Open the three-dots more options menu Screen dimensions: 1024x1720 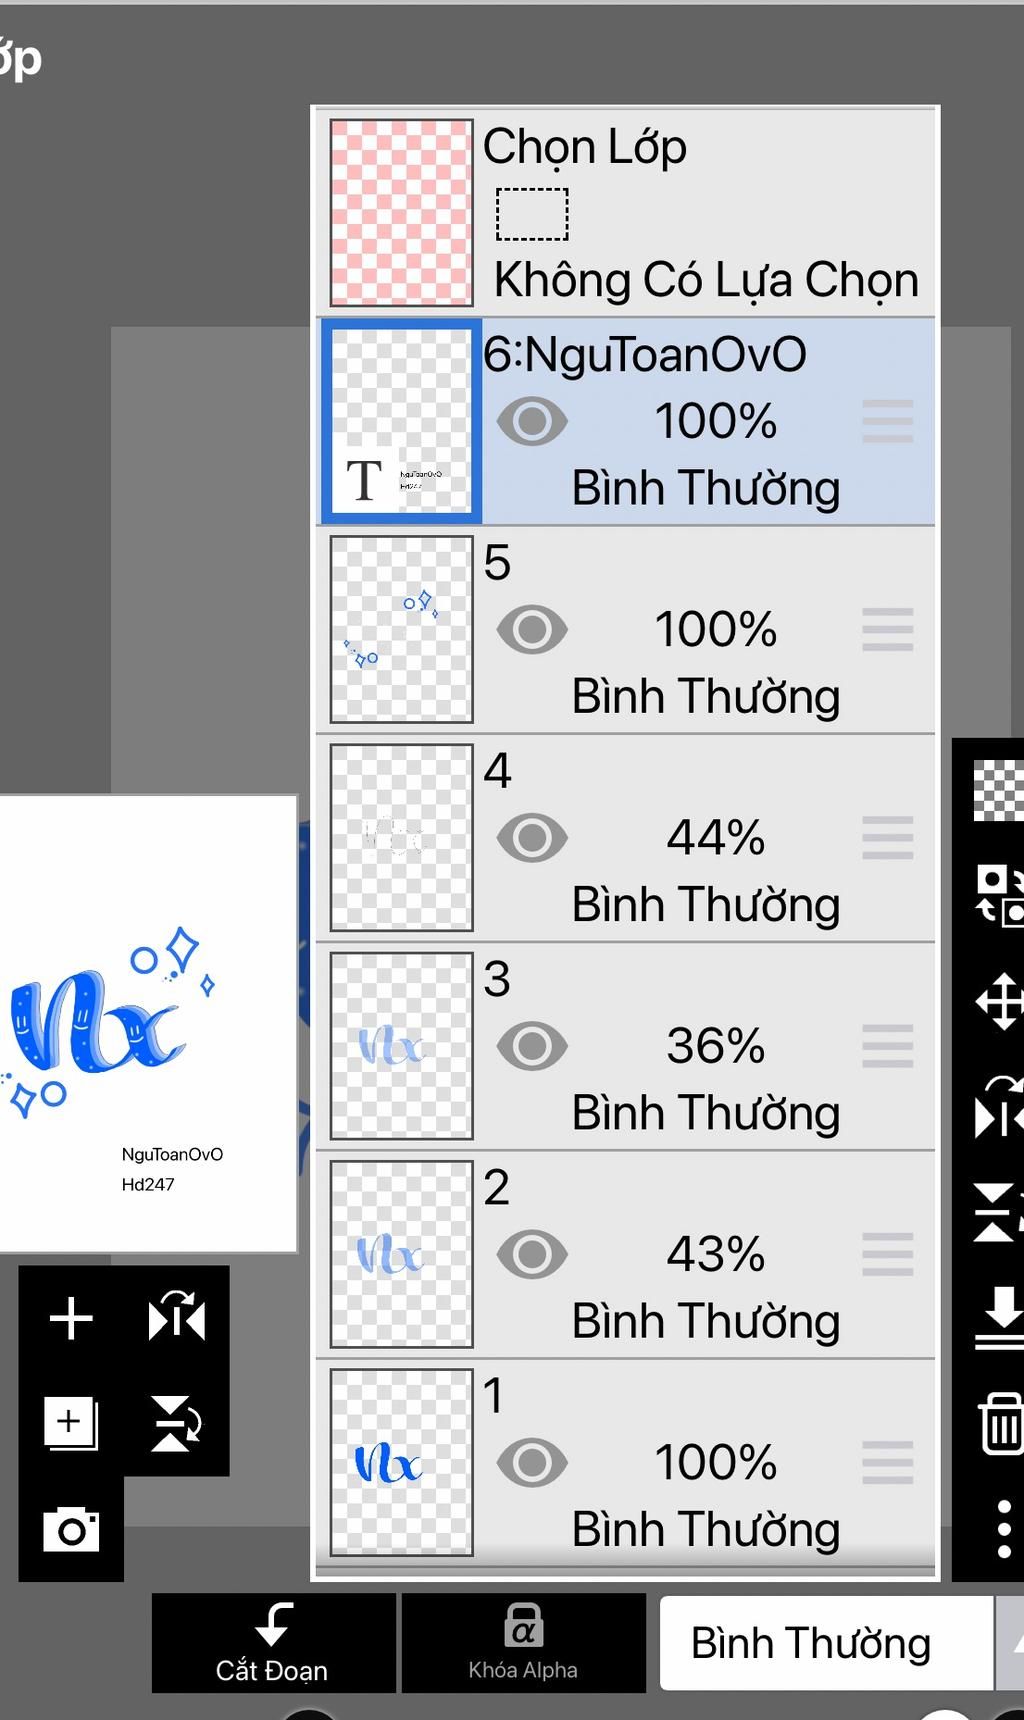point(1004,1528)
